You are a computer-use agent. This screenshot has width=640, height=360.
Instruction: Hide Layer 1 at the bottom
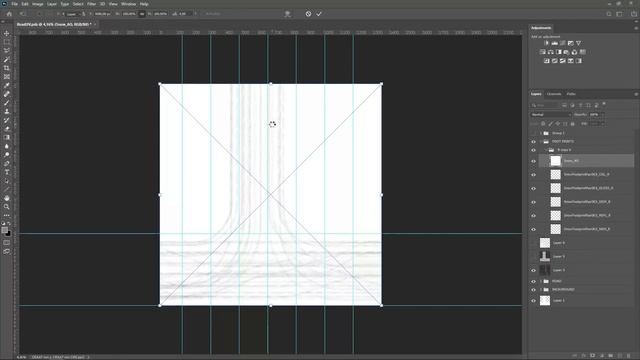click(533, 301)
